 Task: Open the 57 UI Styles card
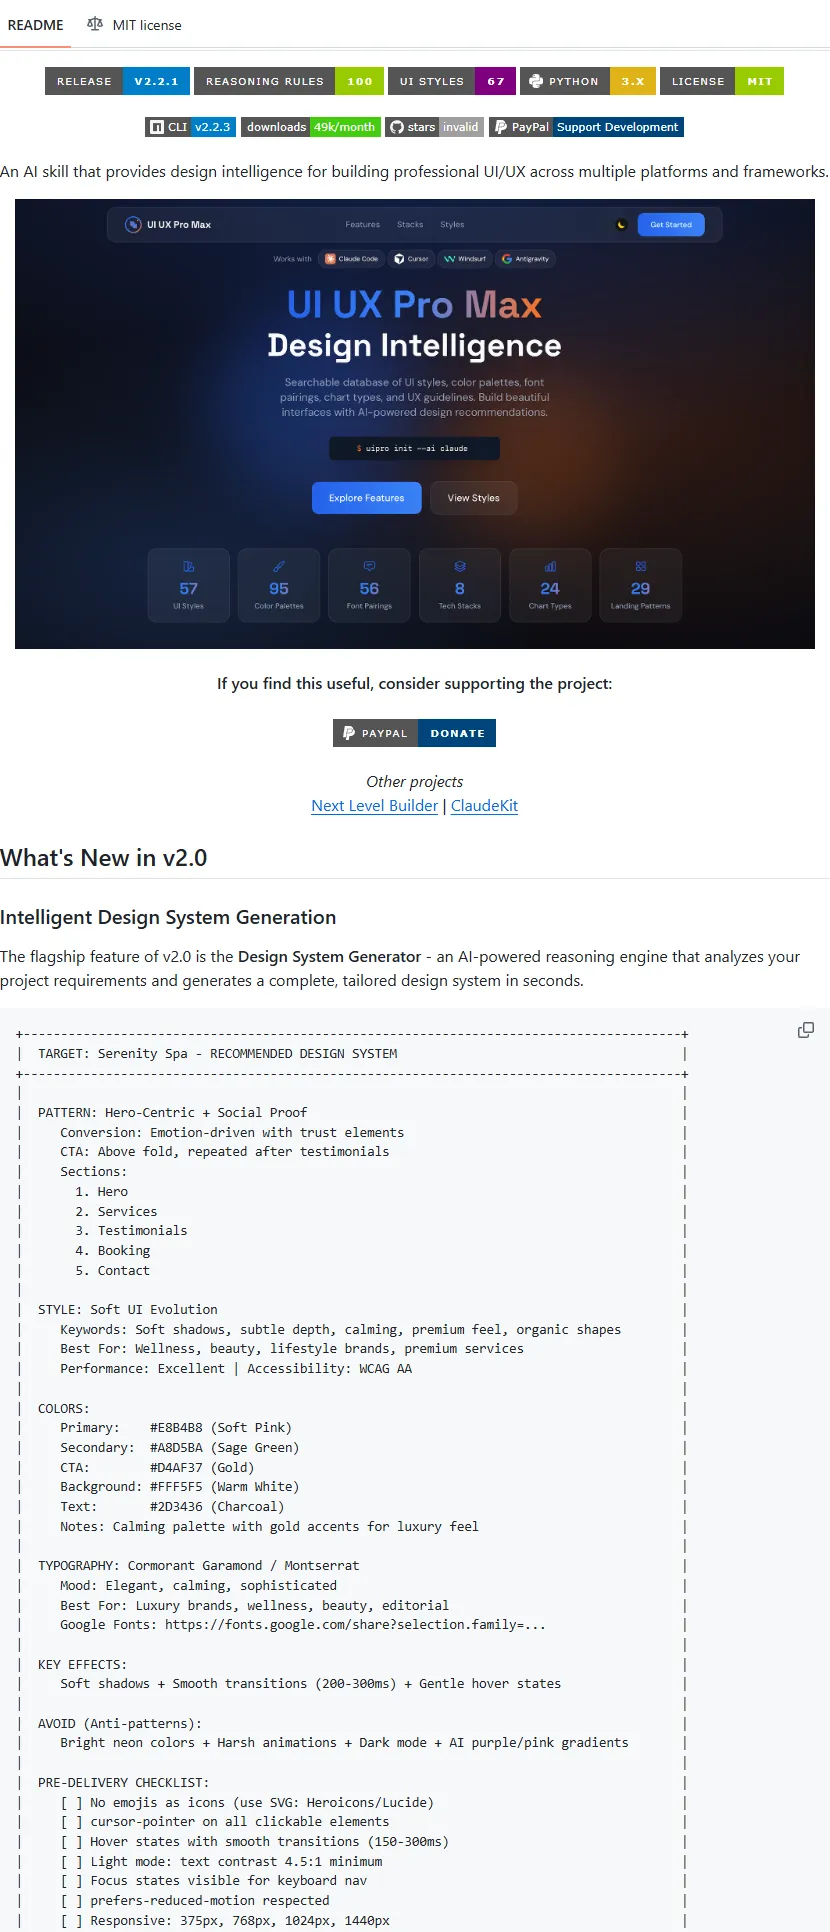pyautogui.click(x=189, y=586)
